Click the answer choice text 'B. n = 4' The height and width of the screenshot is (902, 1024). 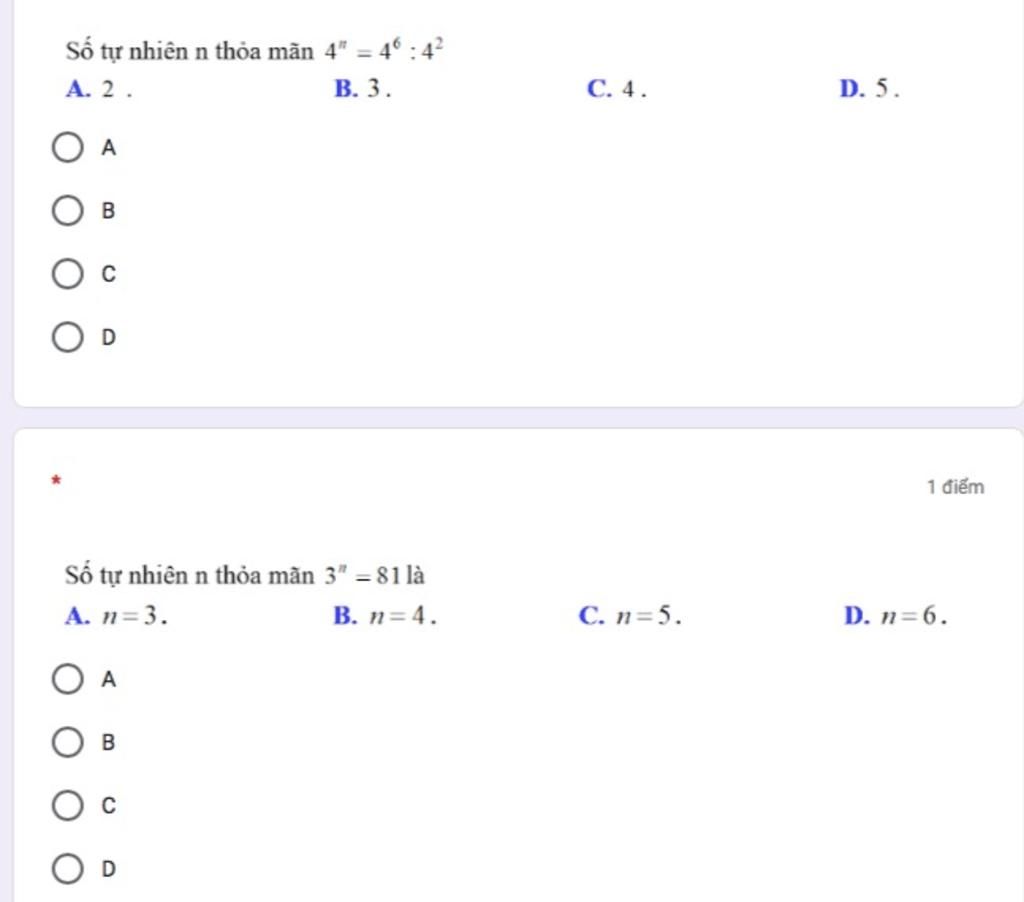pyautogui.click(x=385, y=615)
